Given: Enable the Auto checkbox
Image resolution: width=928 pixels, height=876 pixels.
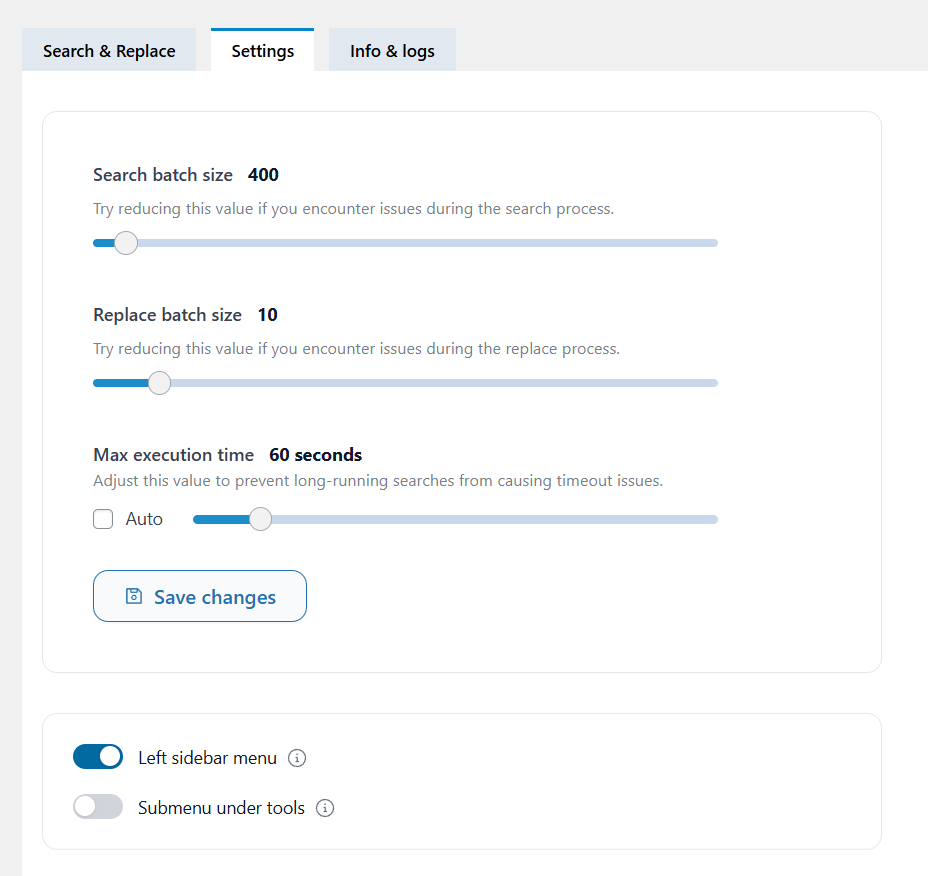Looking at the screenshot, I should pyautogui.click(x=103, y=518).
